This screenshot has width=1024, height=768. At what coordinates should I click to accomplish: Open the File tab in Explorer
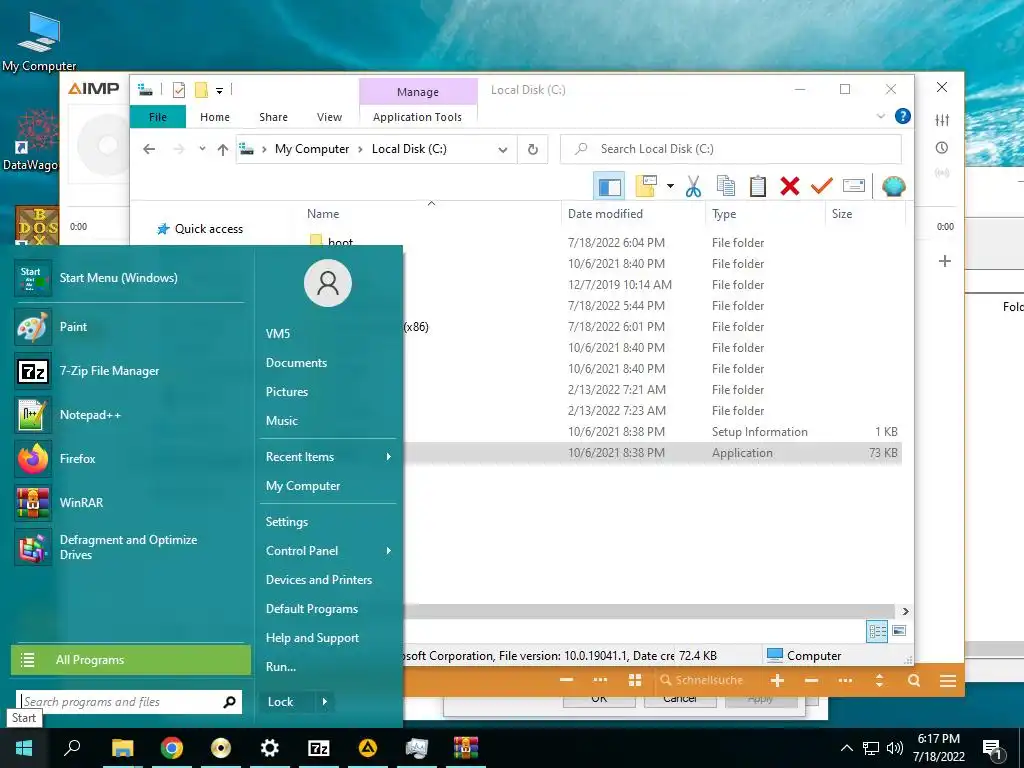157,117
